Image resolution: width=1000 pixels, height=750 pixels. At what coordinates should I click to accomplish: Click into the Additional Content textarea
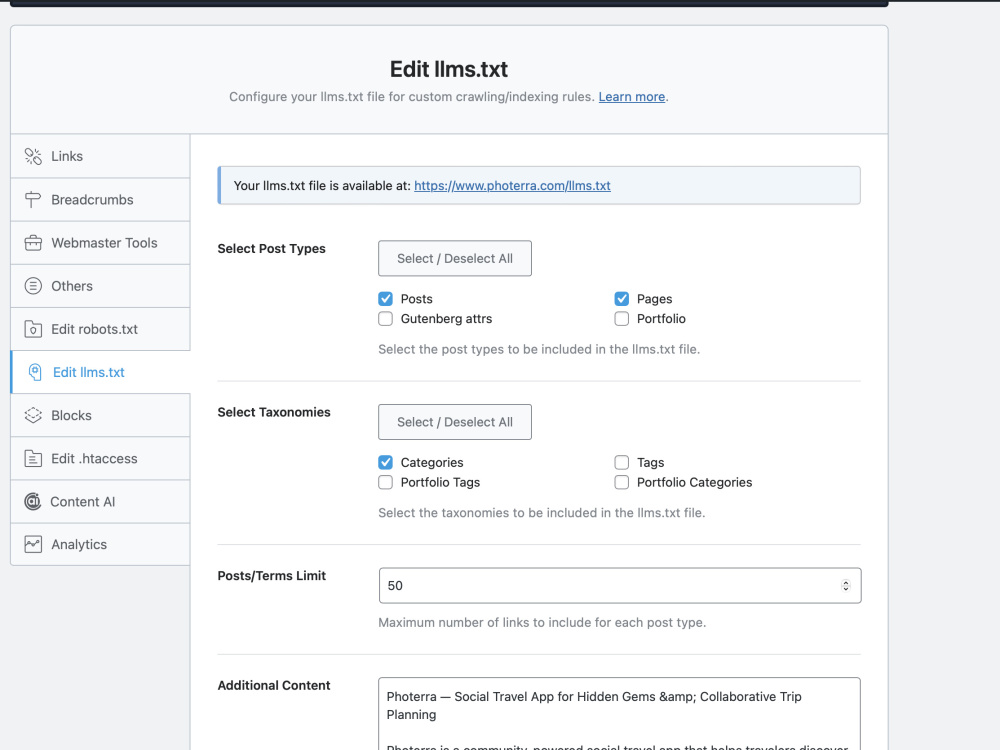click(619, 714)
